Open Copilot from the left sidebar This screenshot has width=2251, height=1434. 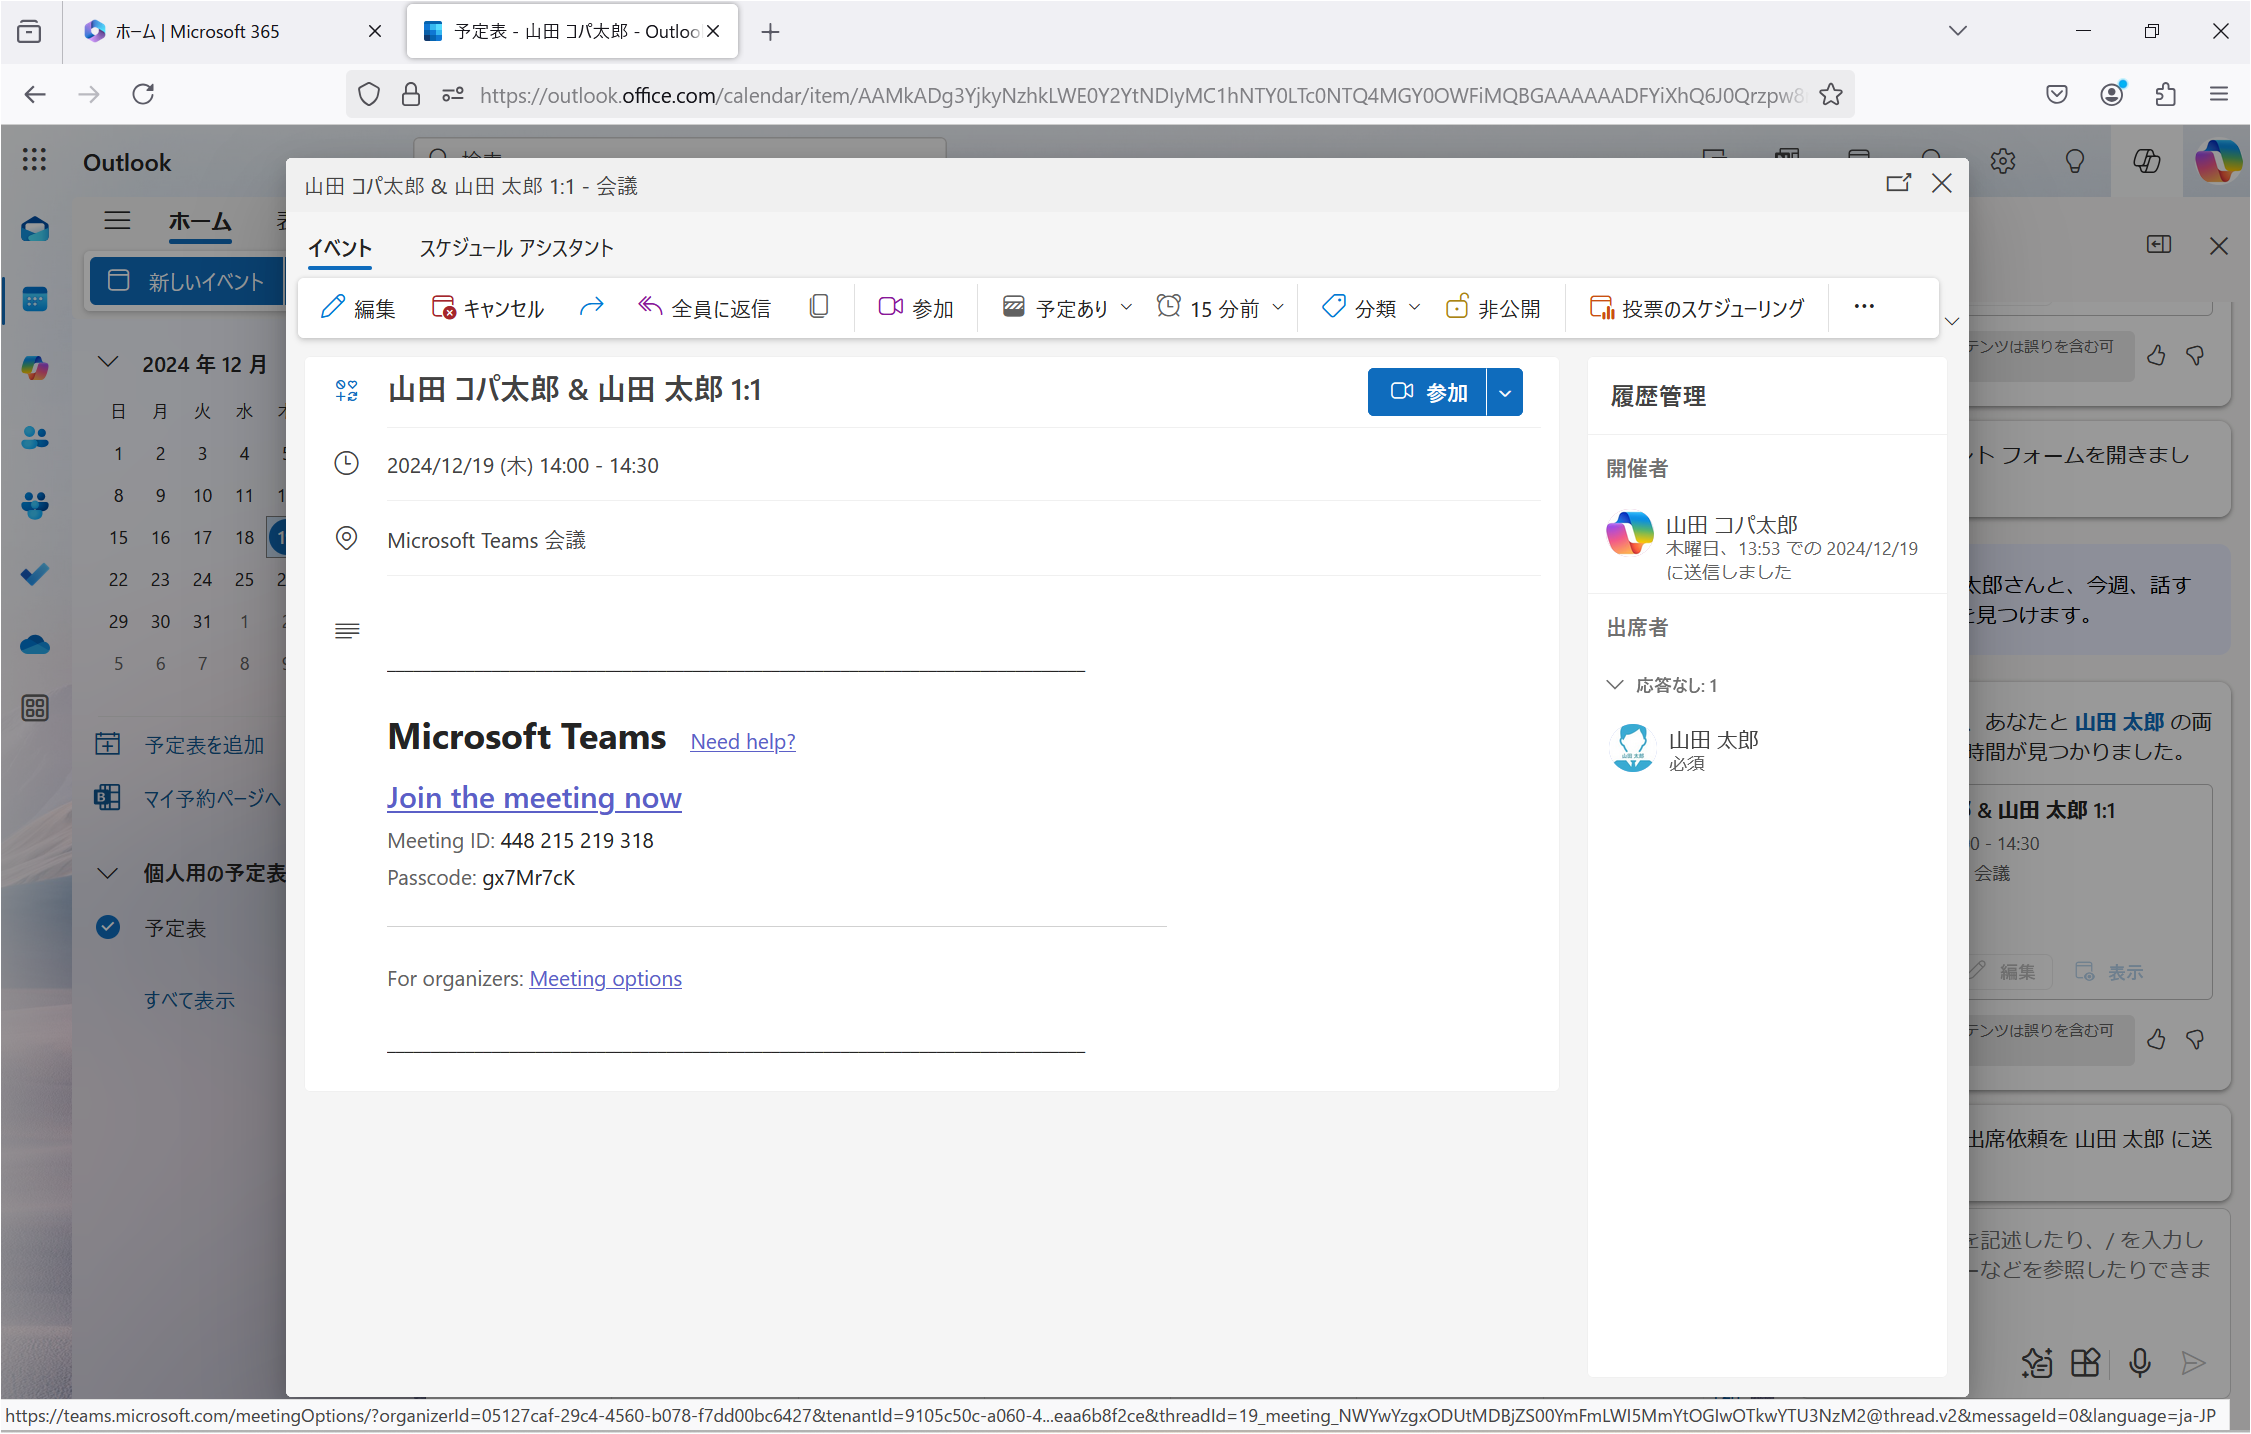coord(35,368)
